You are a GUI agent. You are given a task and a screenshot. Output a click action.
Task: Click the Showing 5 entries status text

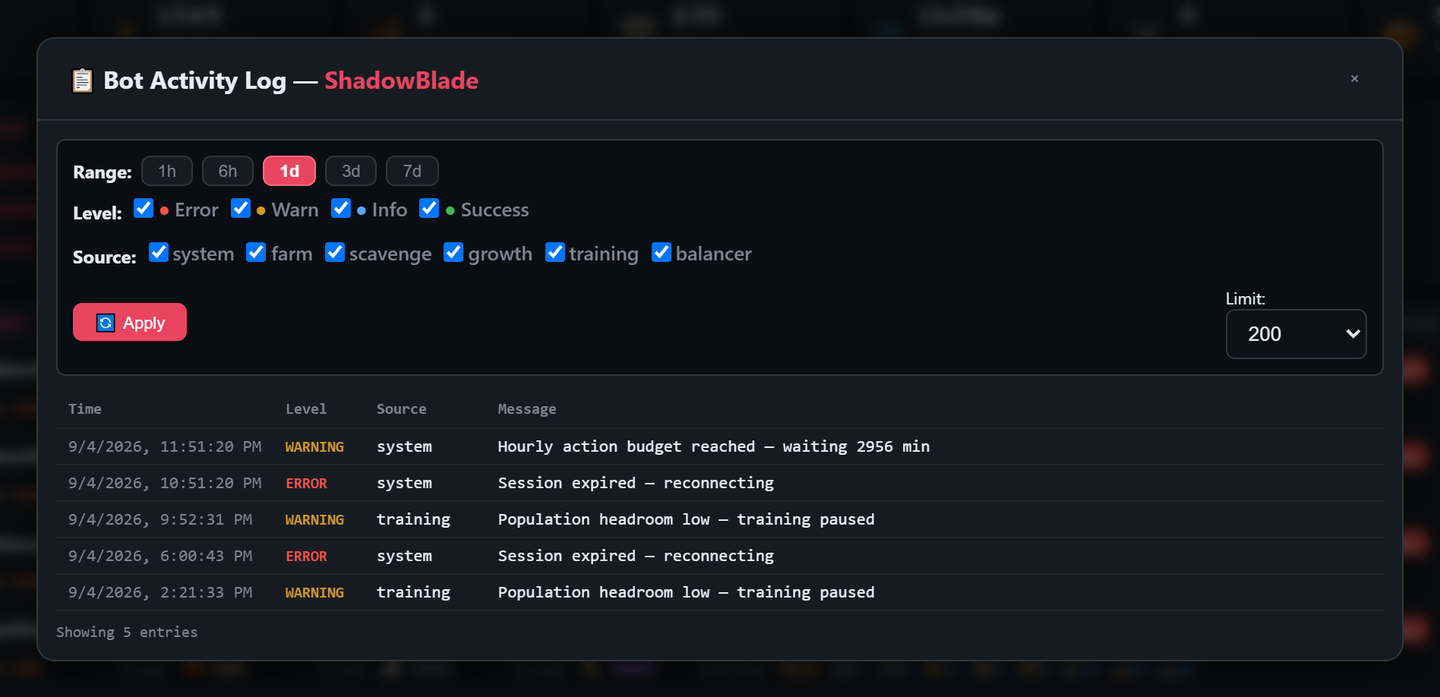pyautogui.click(x=127, y=632)
